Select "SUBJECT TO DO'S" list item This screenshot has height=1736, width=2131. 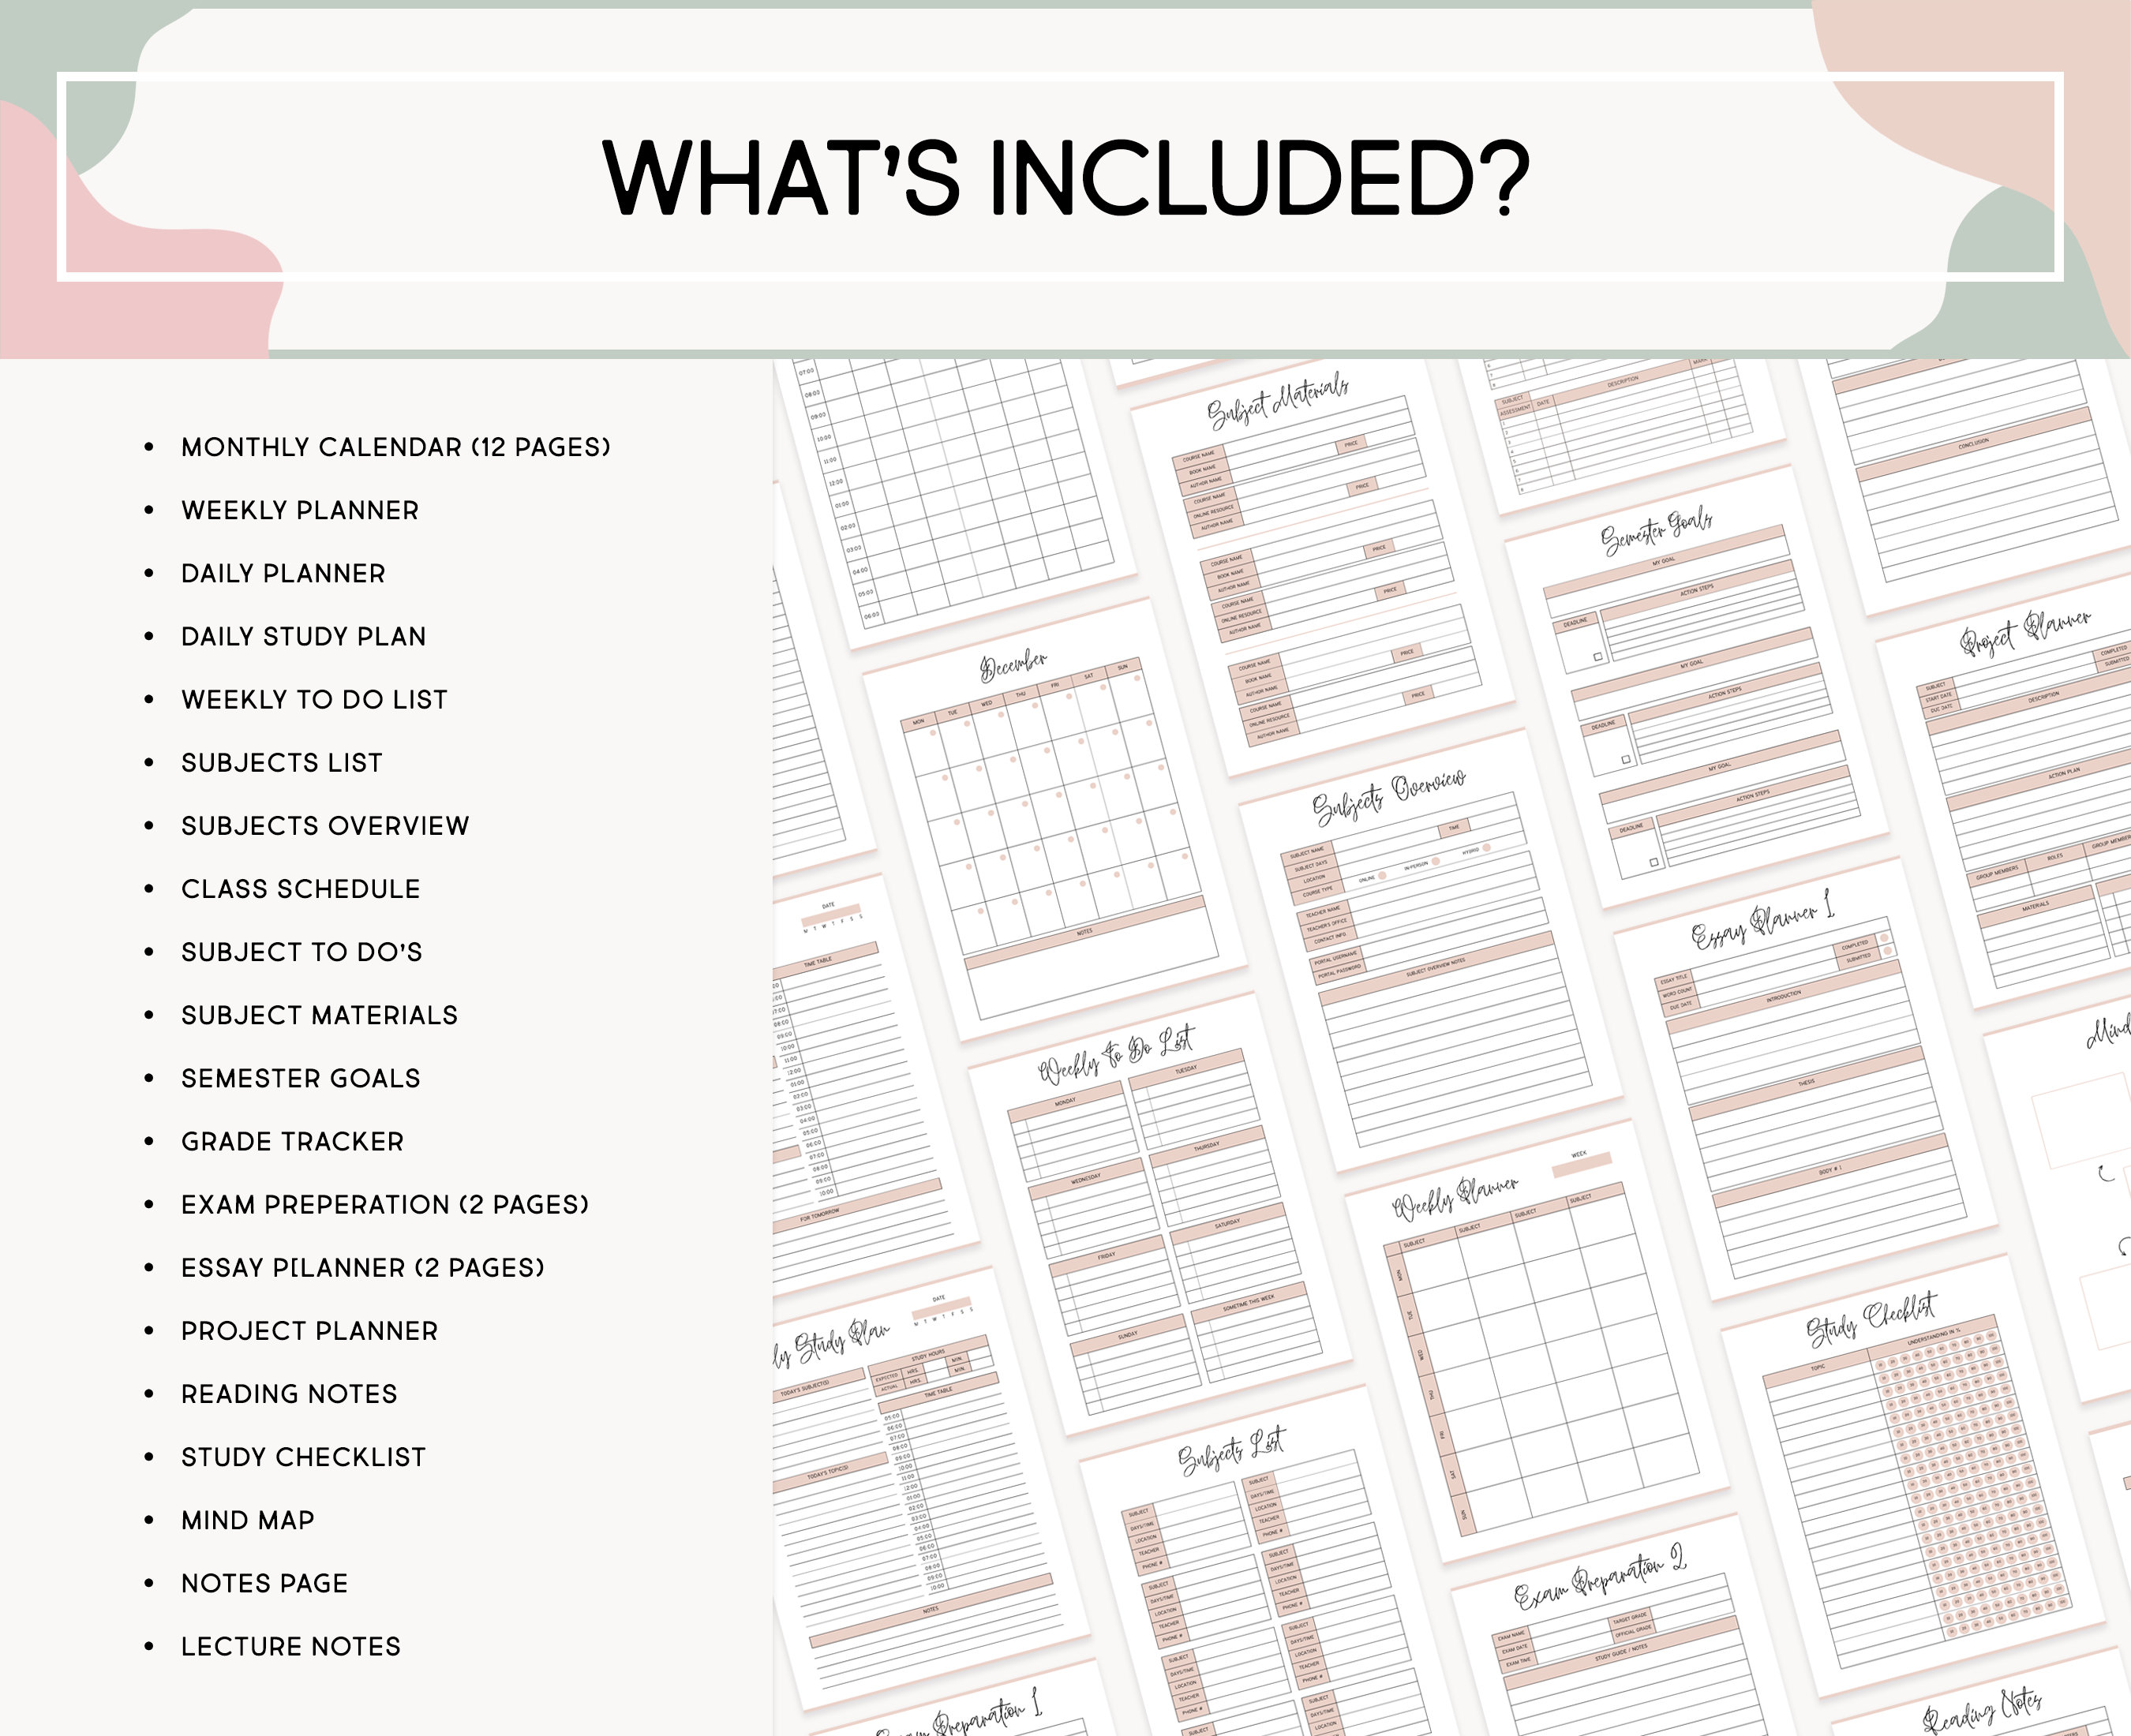pos(302,951)
